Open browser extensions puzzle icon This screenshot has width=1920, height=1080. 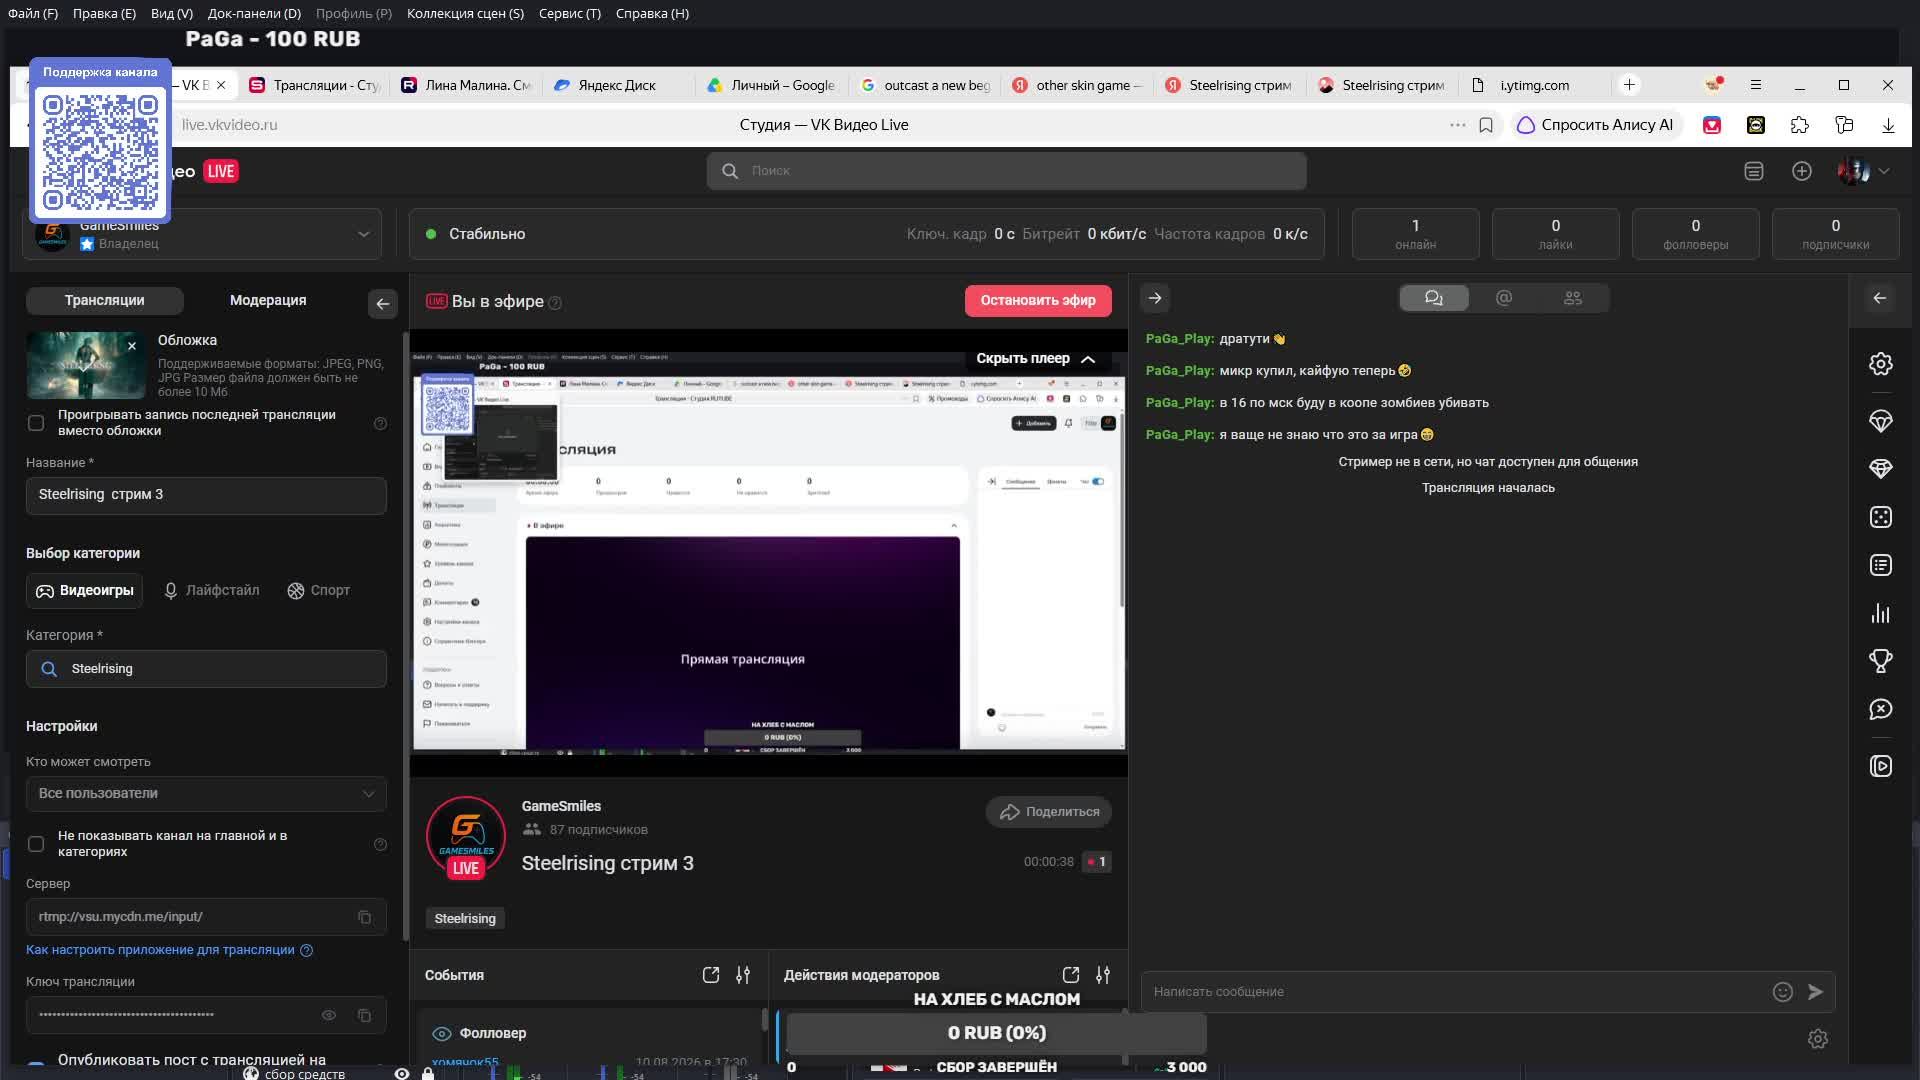tap(1799, 125)
